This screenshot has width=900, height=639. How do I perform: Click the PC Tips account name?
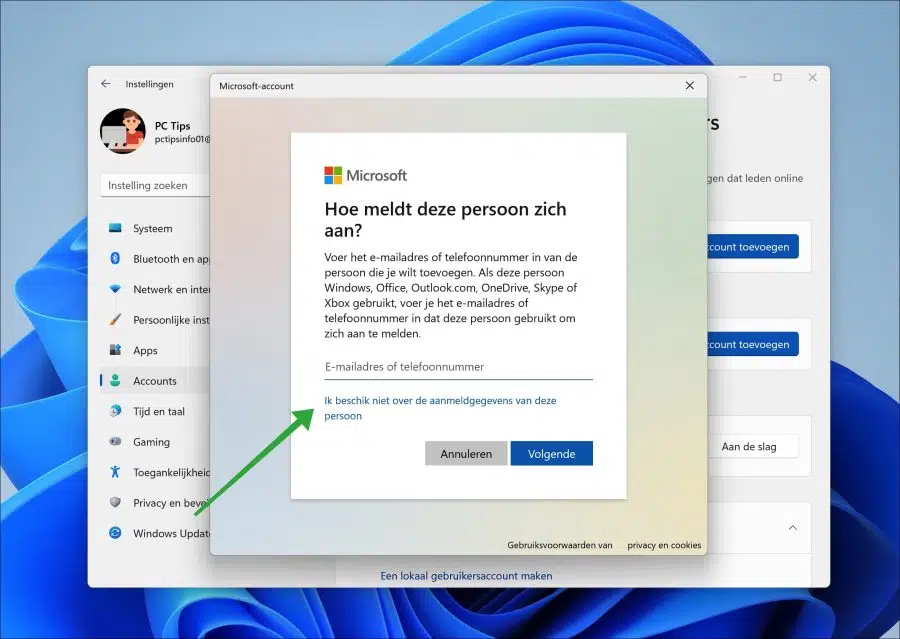point(172,126)
